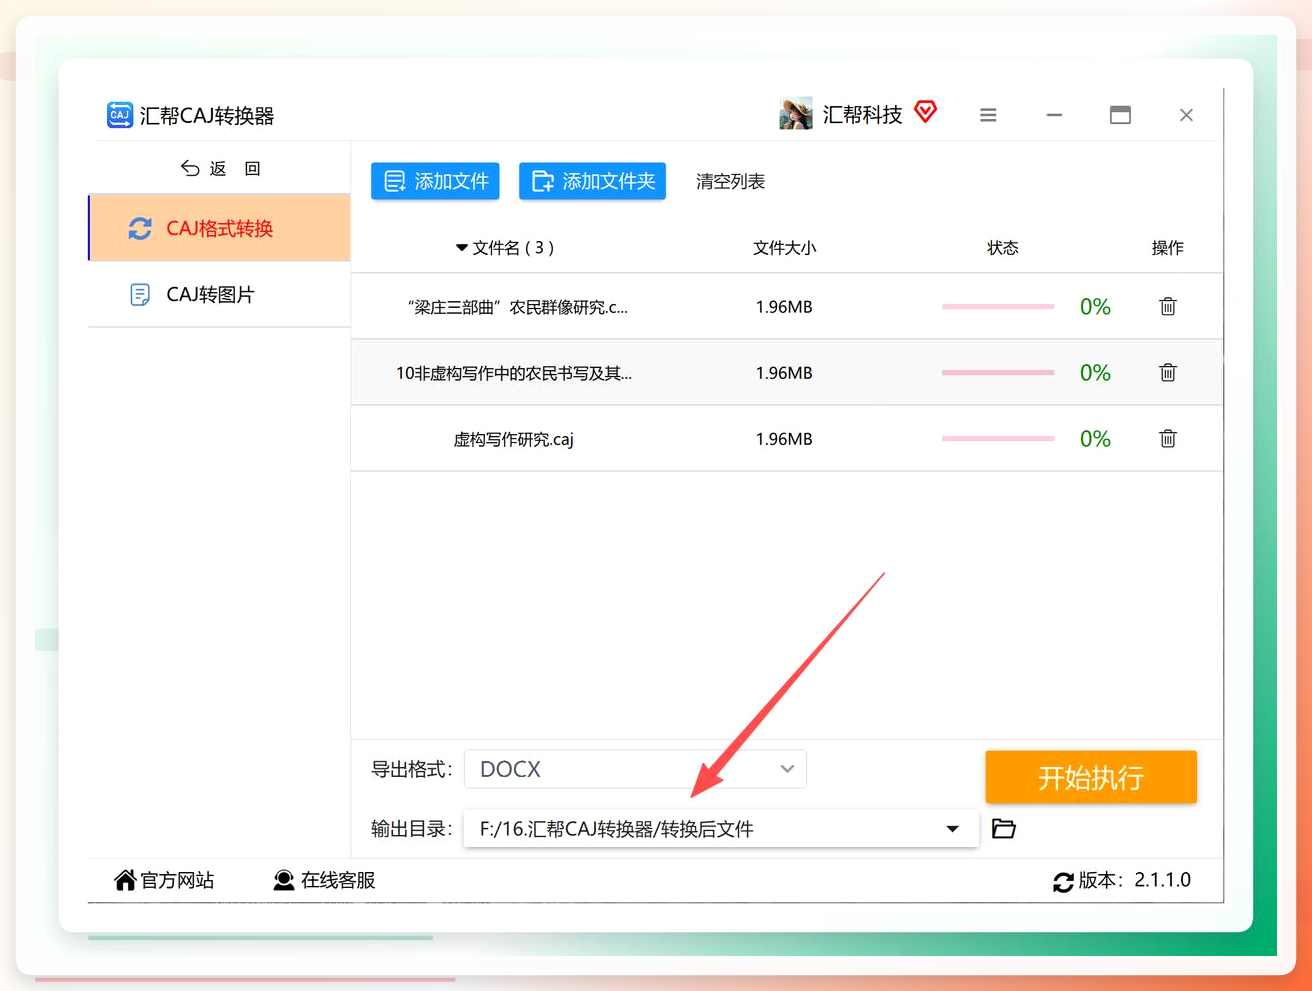Click the 汇帮CAJ转换器 app logo icon

[x=120, y=115]
